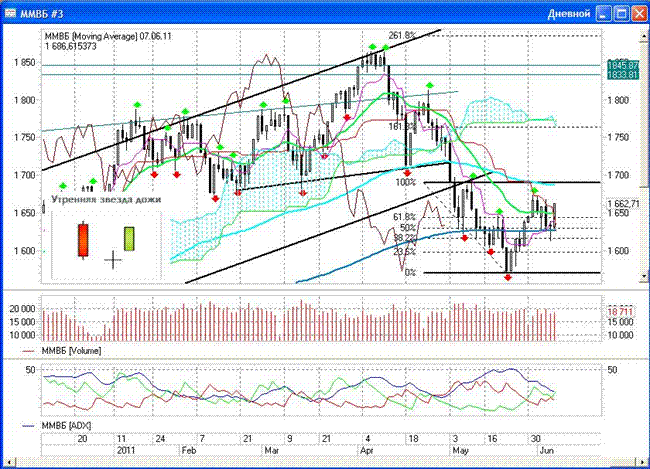Click the horizontal scrollbar left arrow
Screen dimensions: 650x469
click(x=8, y=462)
